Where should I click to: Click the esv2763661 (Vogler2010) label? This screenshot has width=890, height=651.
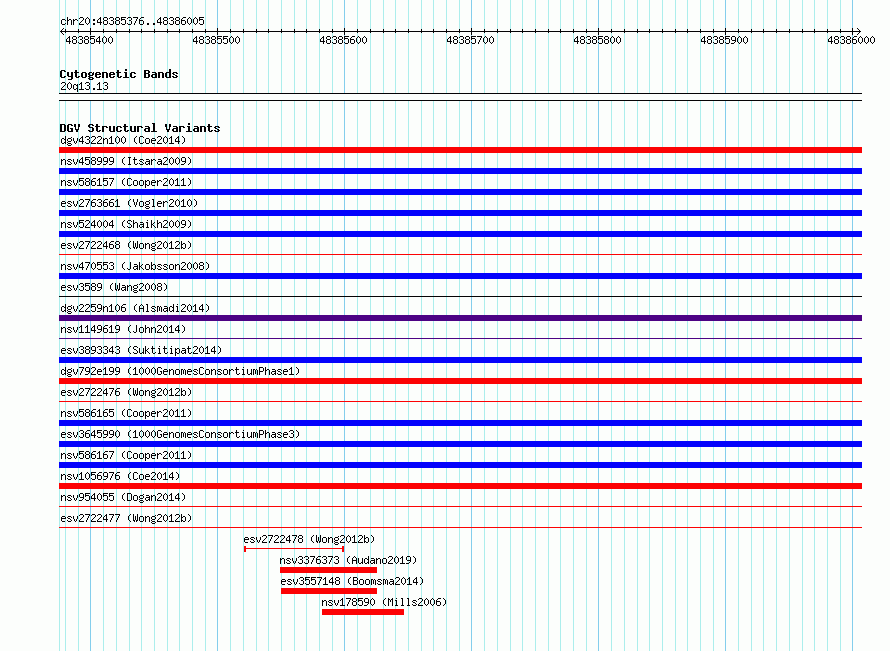pyautogui.click(x=129, y=203)
